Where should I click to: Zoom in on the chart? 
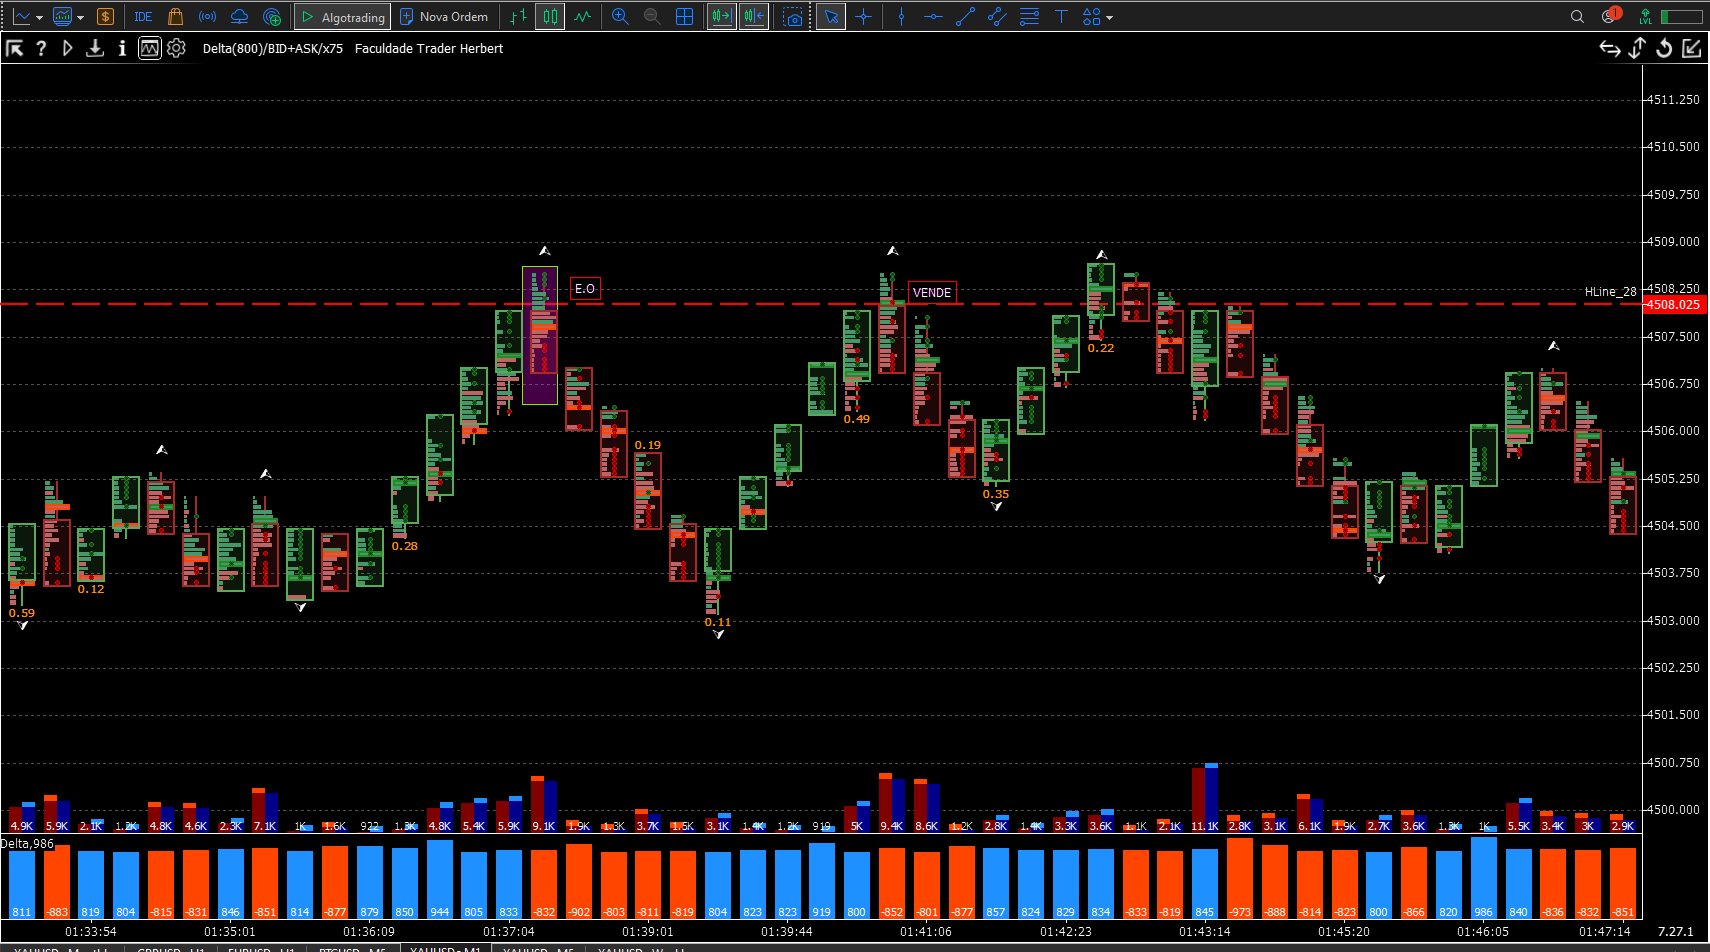pyautogui.click(x=620, y=17)
